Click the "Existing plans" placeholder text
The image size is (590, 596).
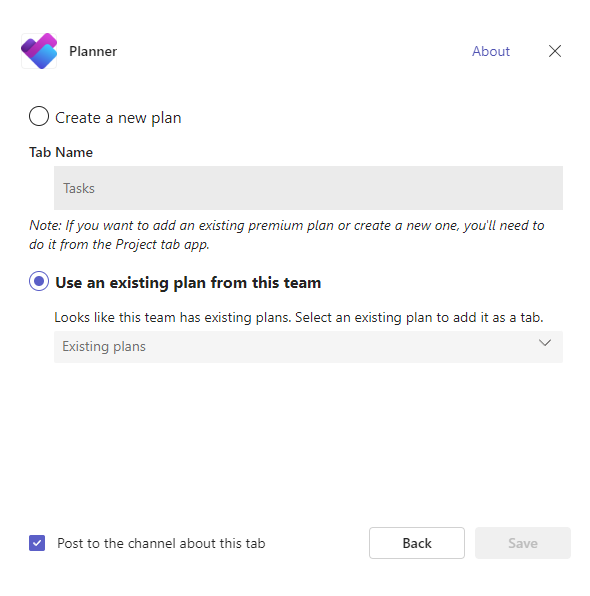point(104,347)
